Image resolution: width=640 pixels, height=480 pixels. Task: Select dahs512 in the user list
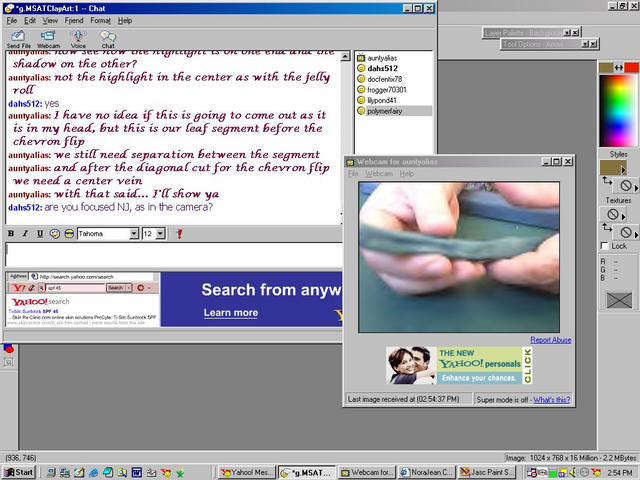pos(382,68)
